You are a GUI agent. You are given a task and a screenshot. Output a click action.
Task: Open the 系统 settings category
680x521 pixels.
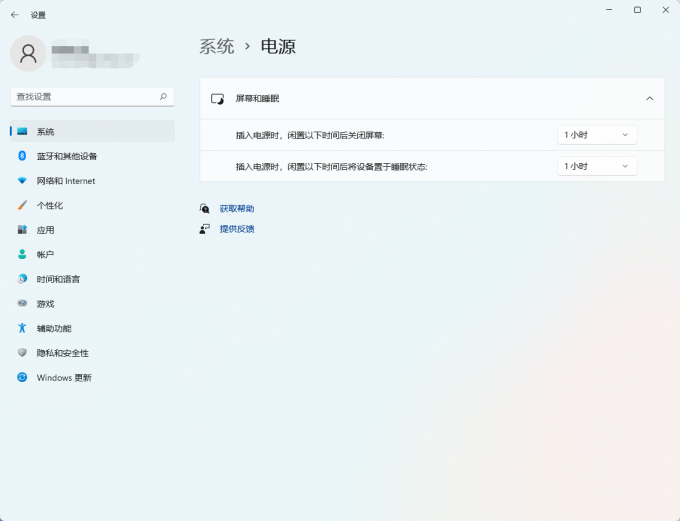(x=92, y=131)
